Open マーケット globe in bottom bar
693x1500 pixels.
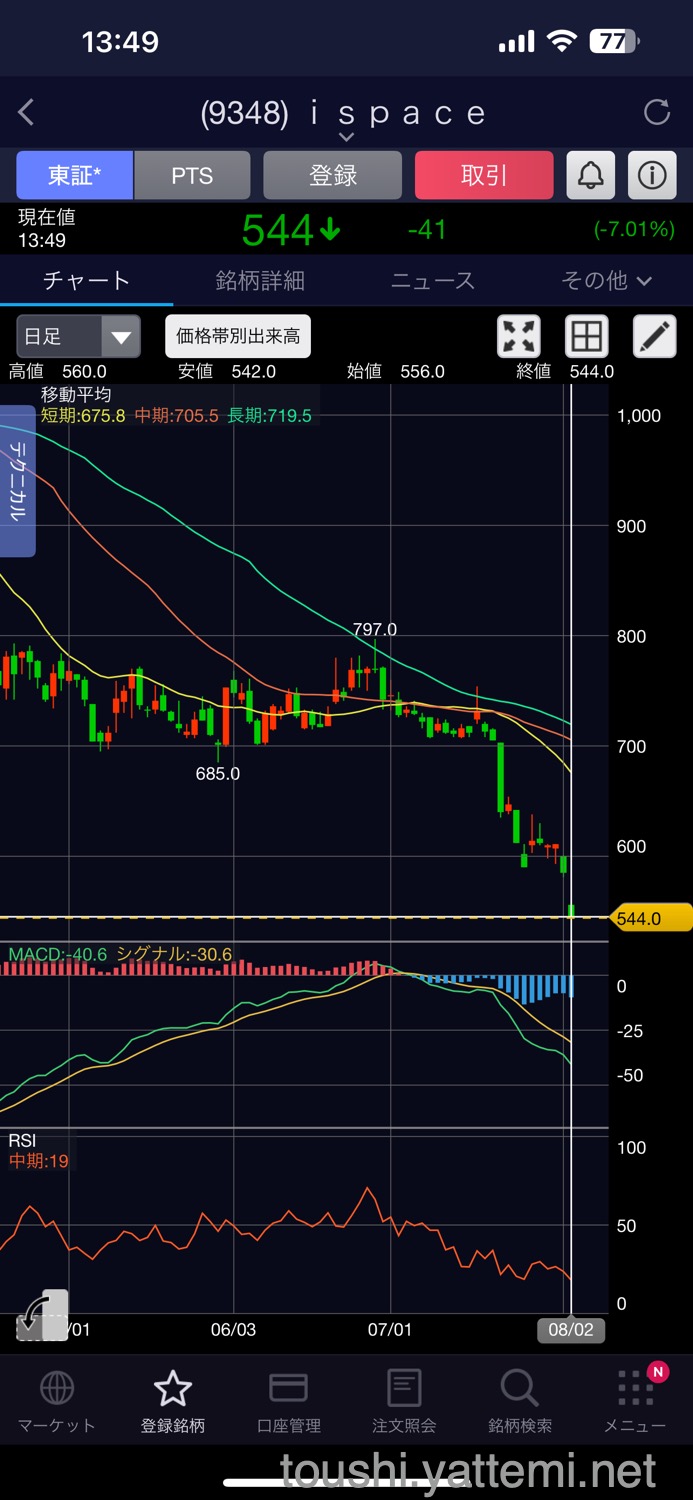[57, 1402]
